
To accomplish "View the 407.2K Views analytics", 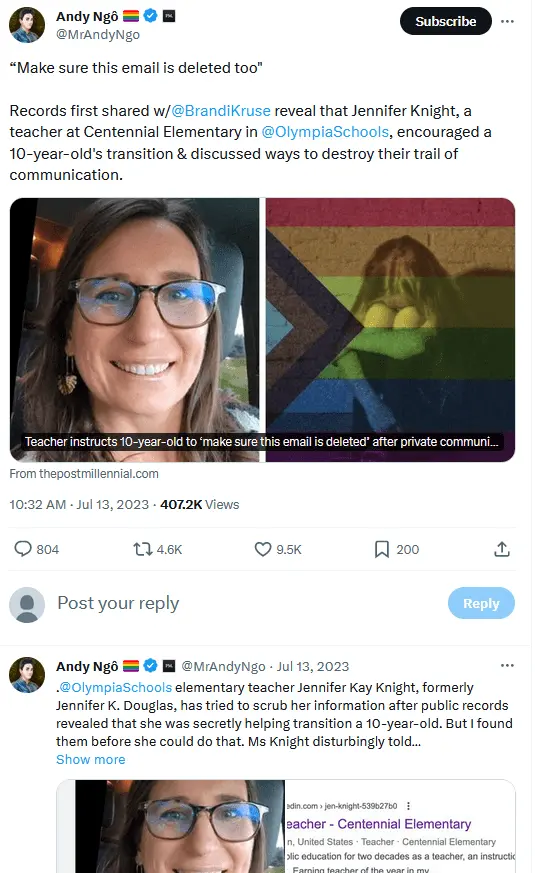I will coord(200,504).
